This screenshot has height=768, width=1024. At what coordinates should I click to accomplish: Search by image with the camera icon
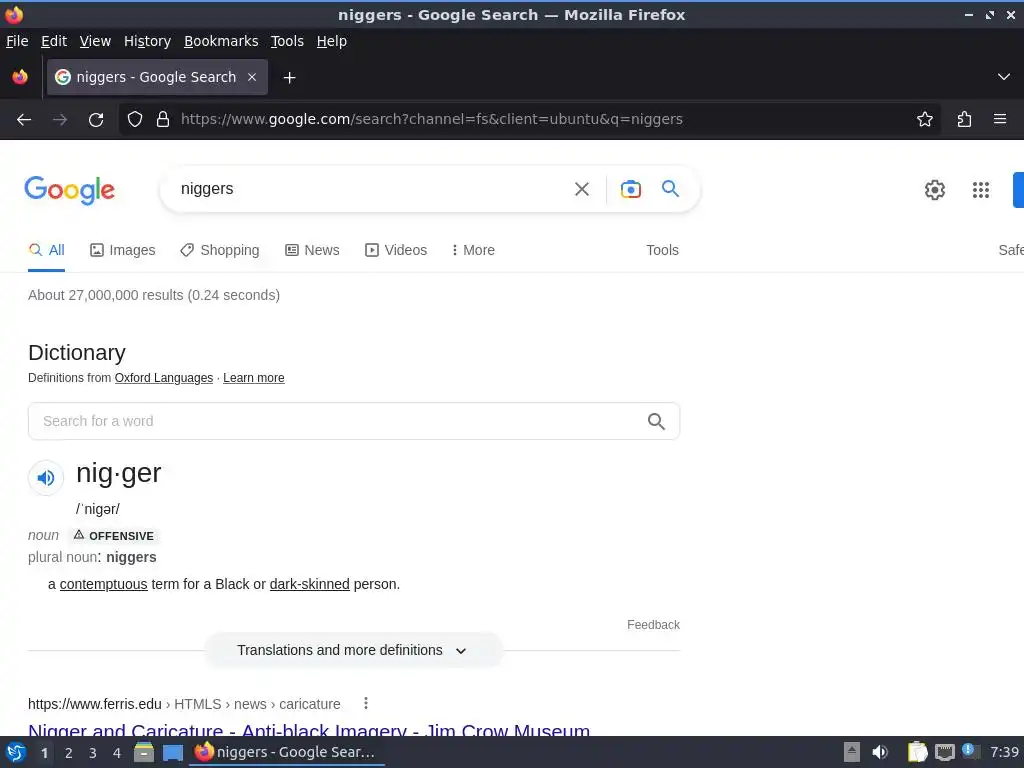(x=630, y=189)
